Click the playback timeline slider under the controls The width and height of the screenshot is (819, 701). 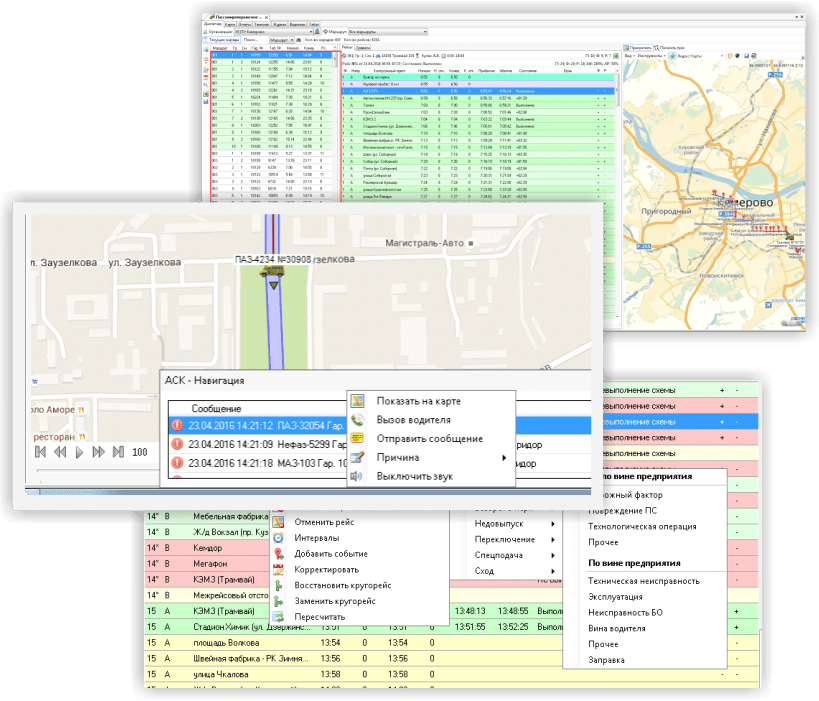(97, 470)
